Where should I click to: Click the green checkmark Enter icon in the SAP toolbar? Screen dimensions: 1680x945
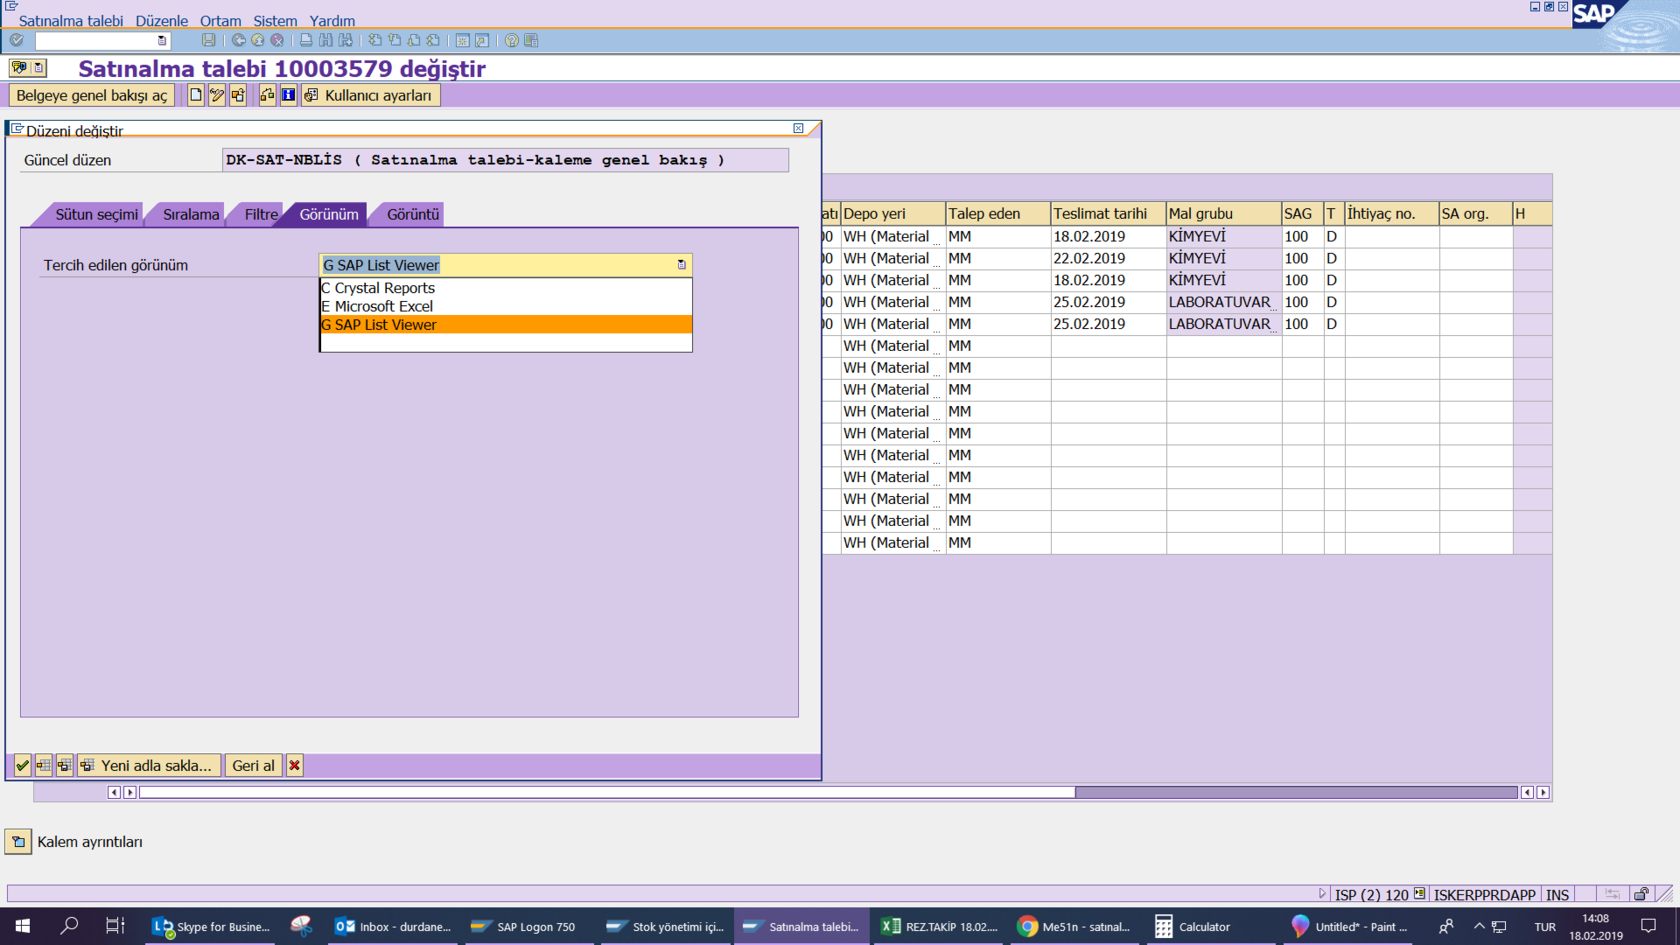(x=17, y=40)
